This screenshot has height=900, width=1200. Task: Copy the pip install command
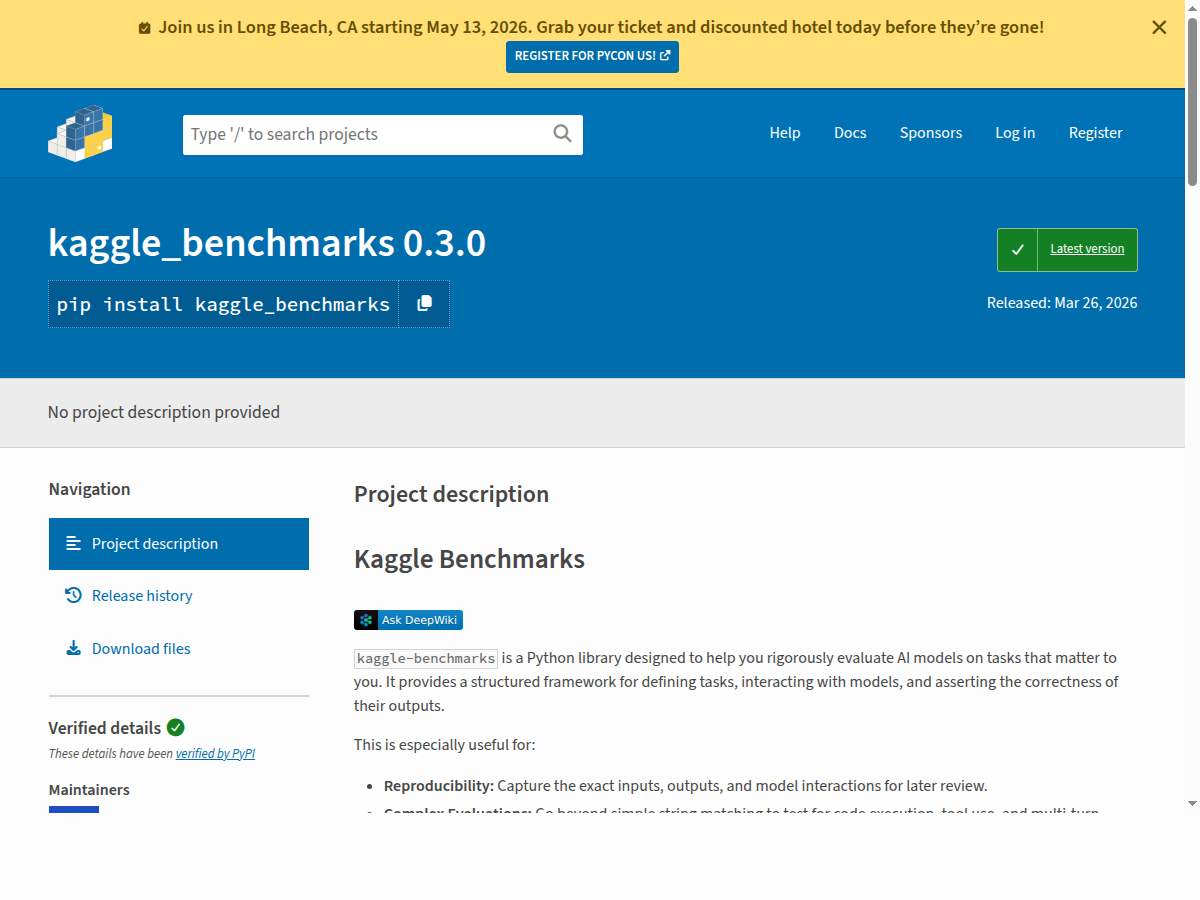click(424, 304)
